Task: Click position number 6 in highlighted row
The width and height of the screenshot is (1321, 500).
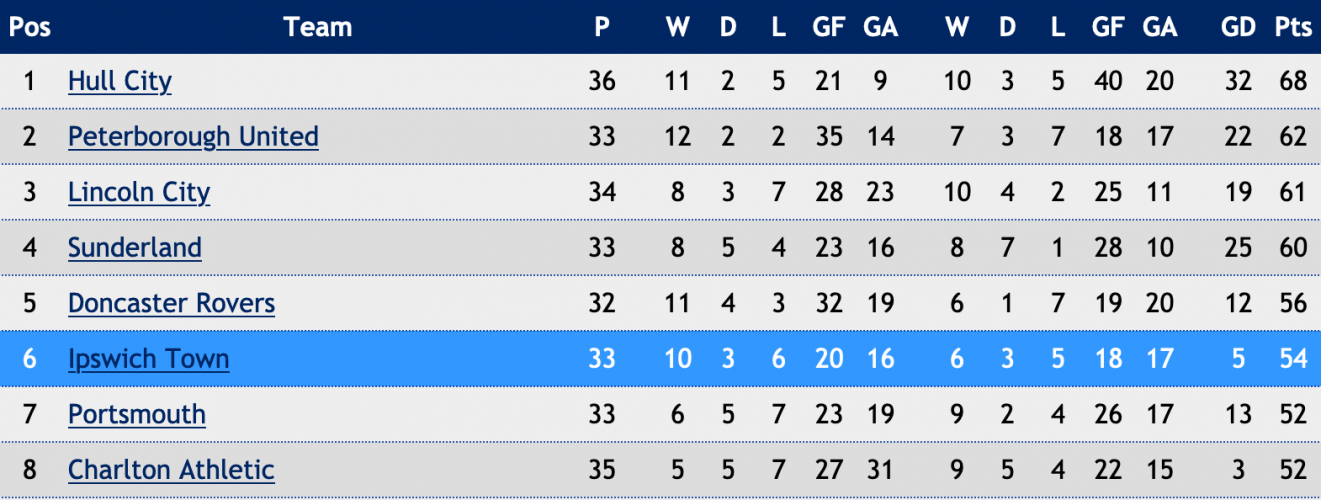Action: 30,358
